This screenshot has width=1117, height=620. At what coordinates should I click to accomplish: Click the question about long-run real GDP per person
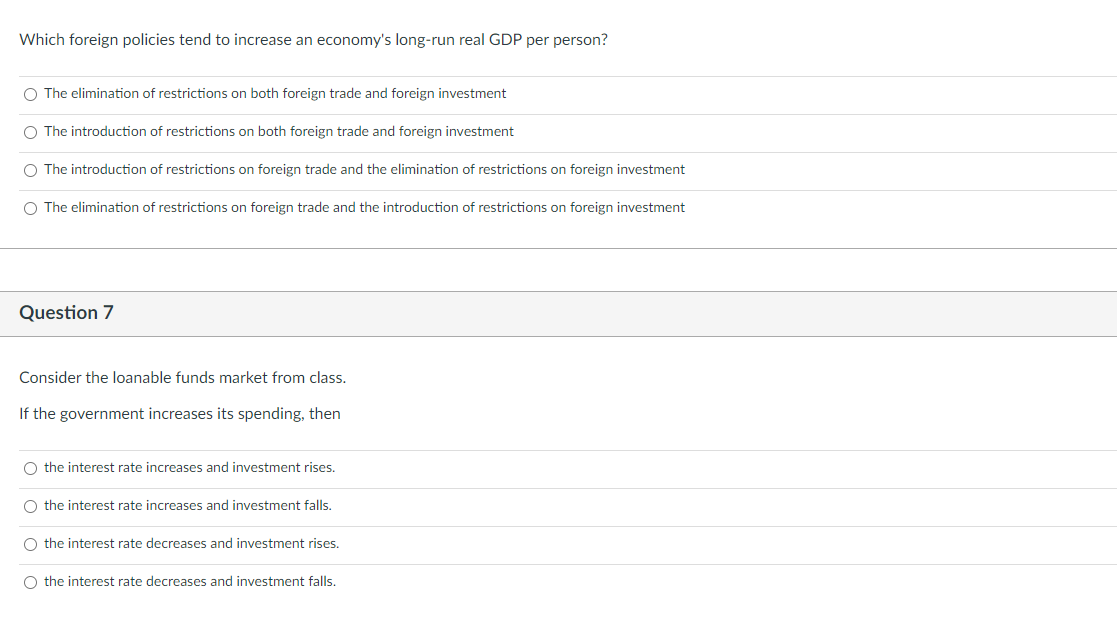[x=313, y=40]
